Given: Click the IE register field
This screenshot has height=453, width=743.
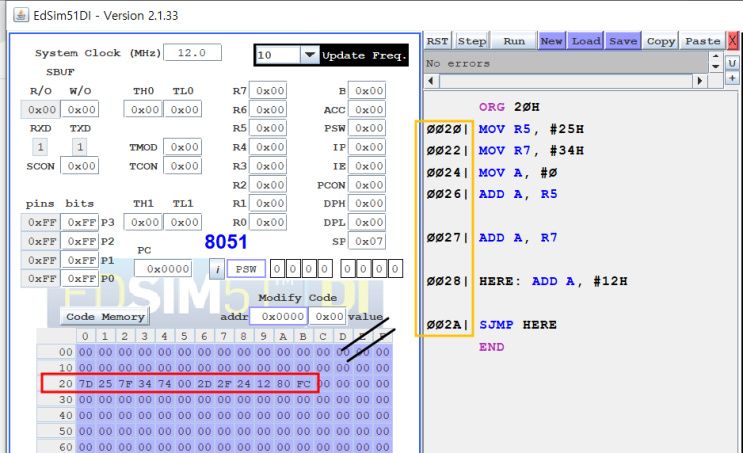Looking at the screenshot, I should tap(367, 166).
